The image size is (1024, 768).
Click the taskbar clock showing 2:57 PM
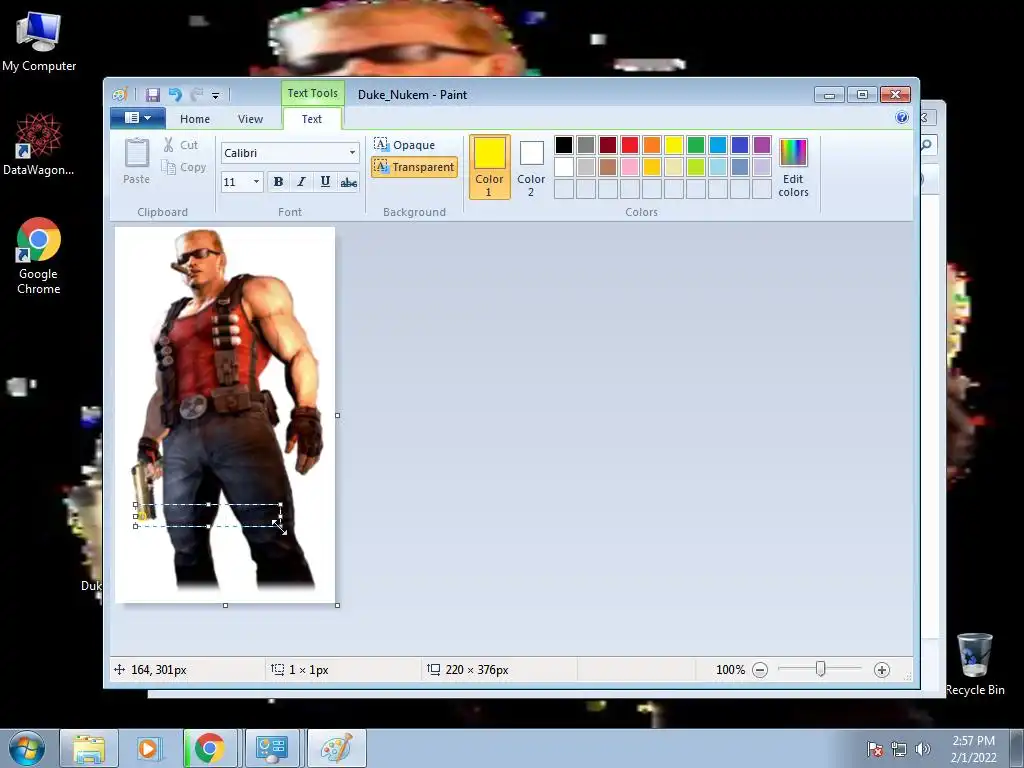[973, 749]
